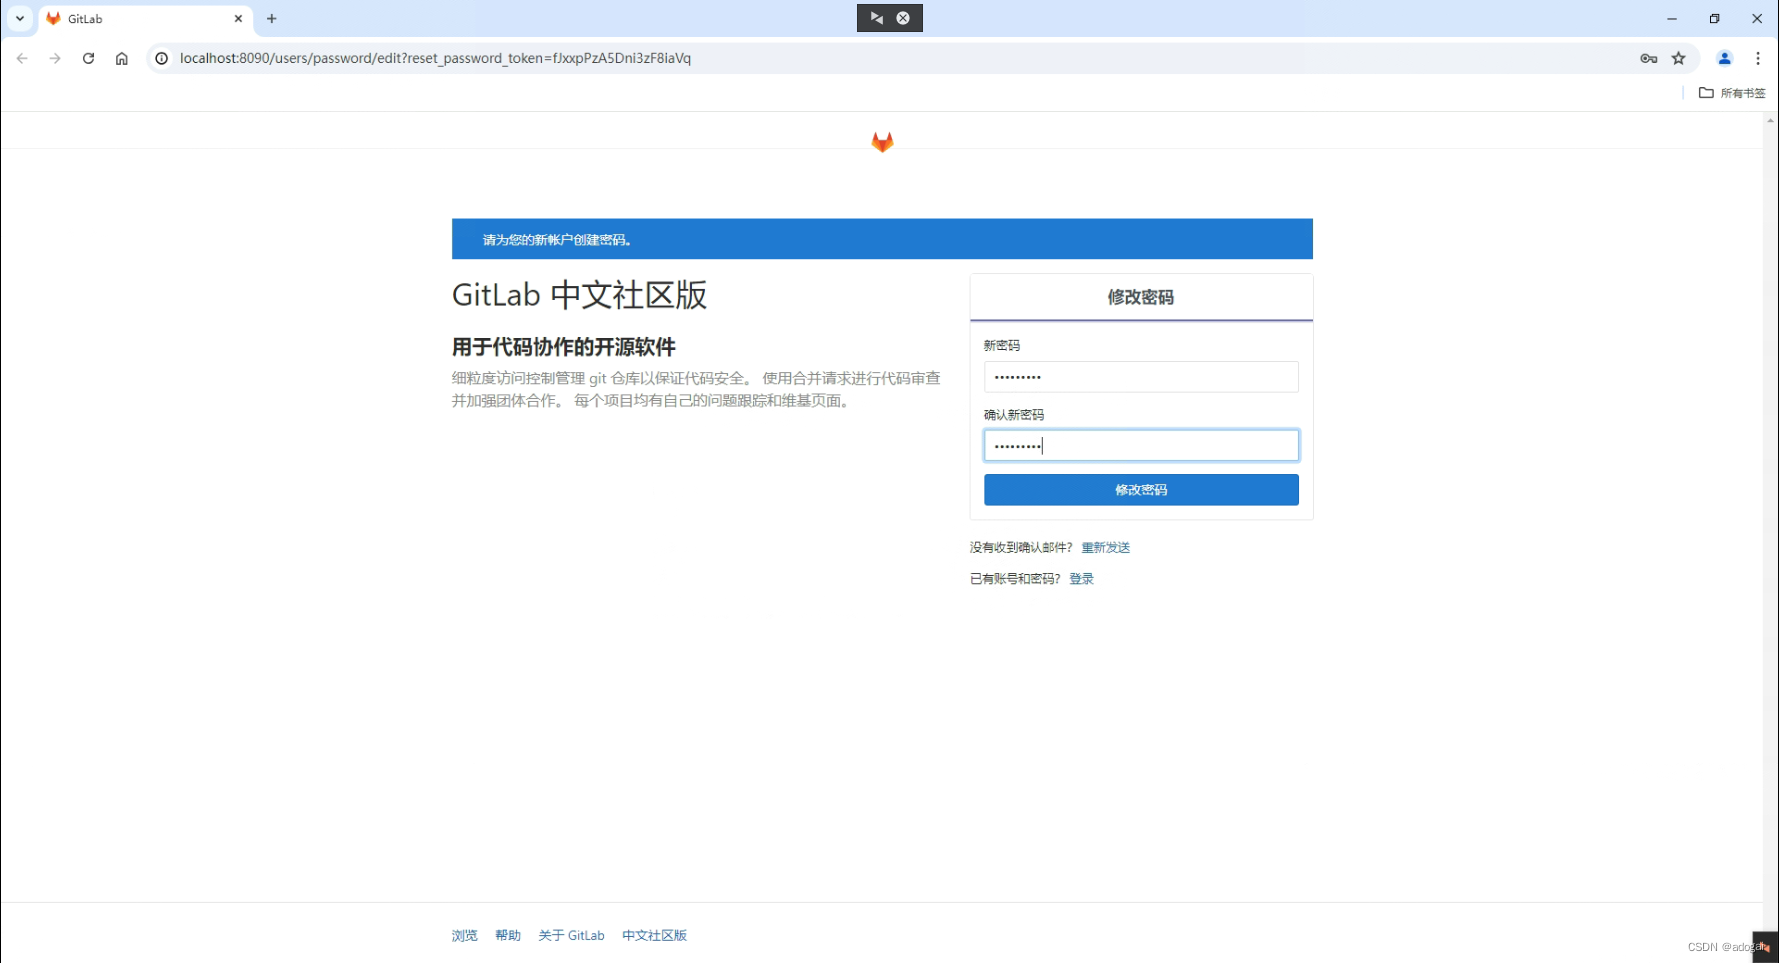Image resolution: width=1779 pixels, height=963 pixels.
Task: Click the 重新发送 link
Action: click(1105, 547)
